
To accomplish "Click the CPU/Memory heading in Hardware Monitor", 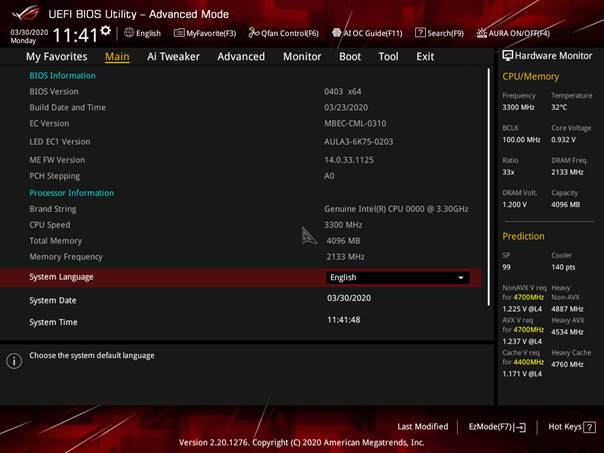I will 531,77.
